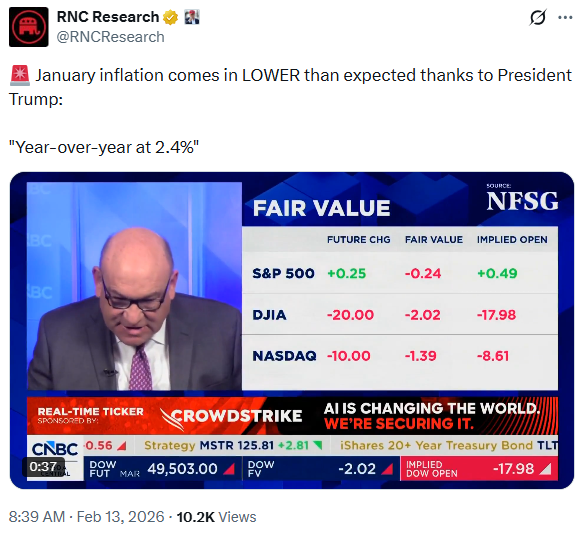
Task: Click the red siren emoji in the post
Action: 20,75
